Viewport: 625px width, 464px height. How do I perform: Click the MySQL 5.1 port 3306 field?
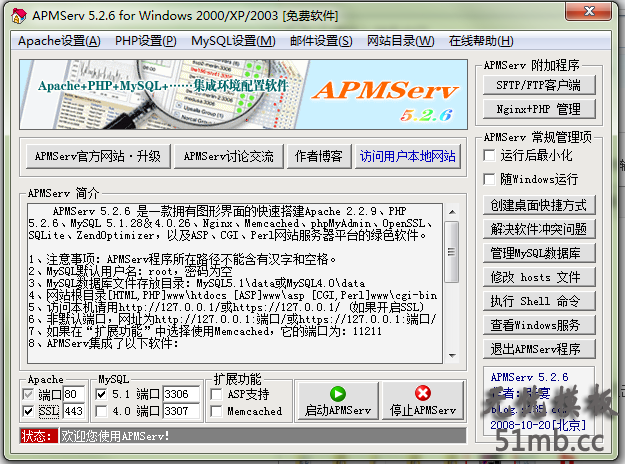(181, 394)
